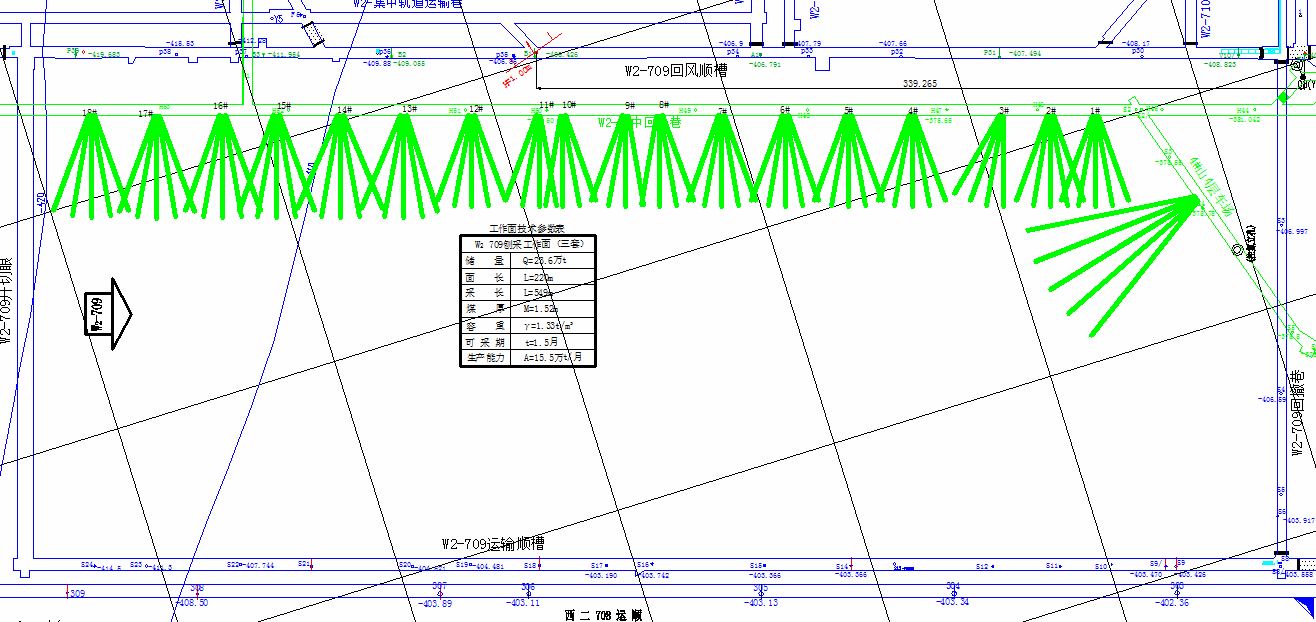Image resolution: width=1316 pixels, height=622 pixels.
Task: Select the 工作面技术参数表 table title
Action: [527, 230]
